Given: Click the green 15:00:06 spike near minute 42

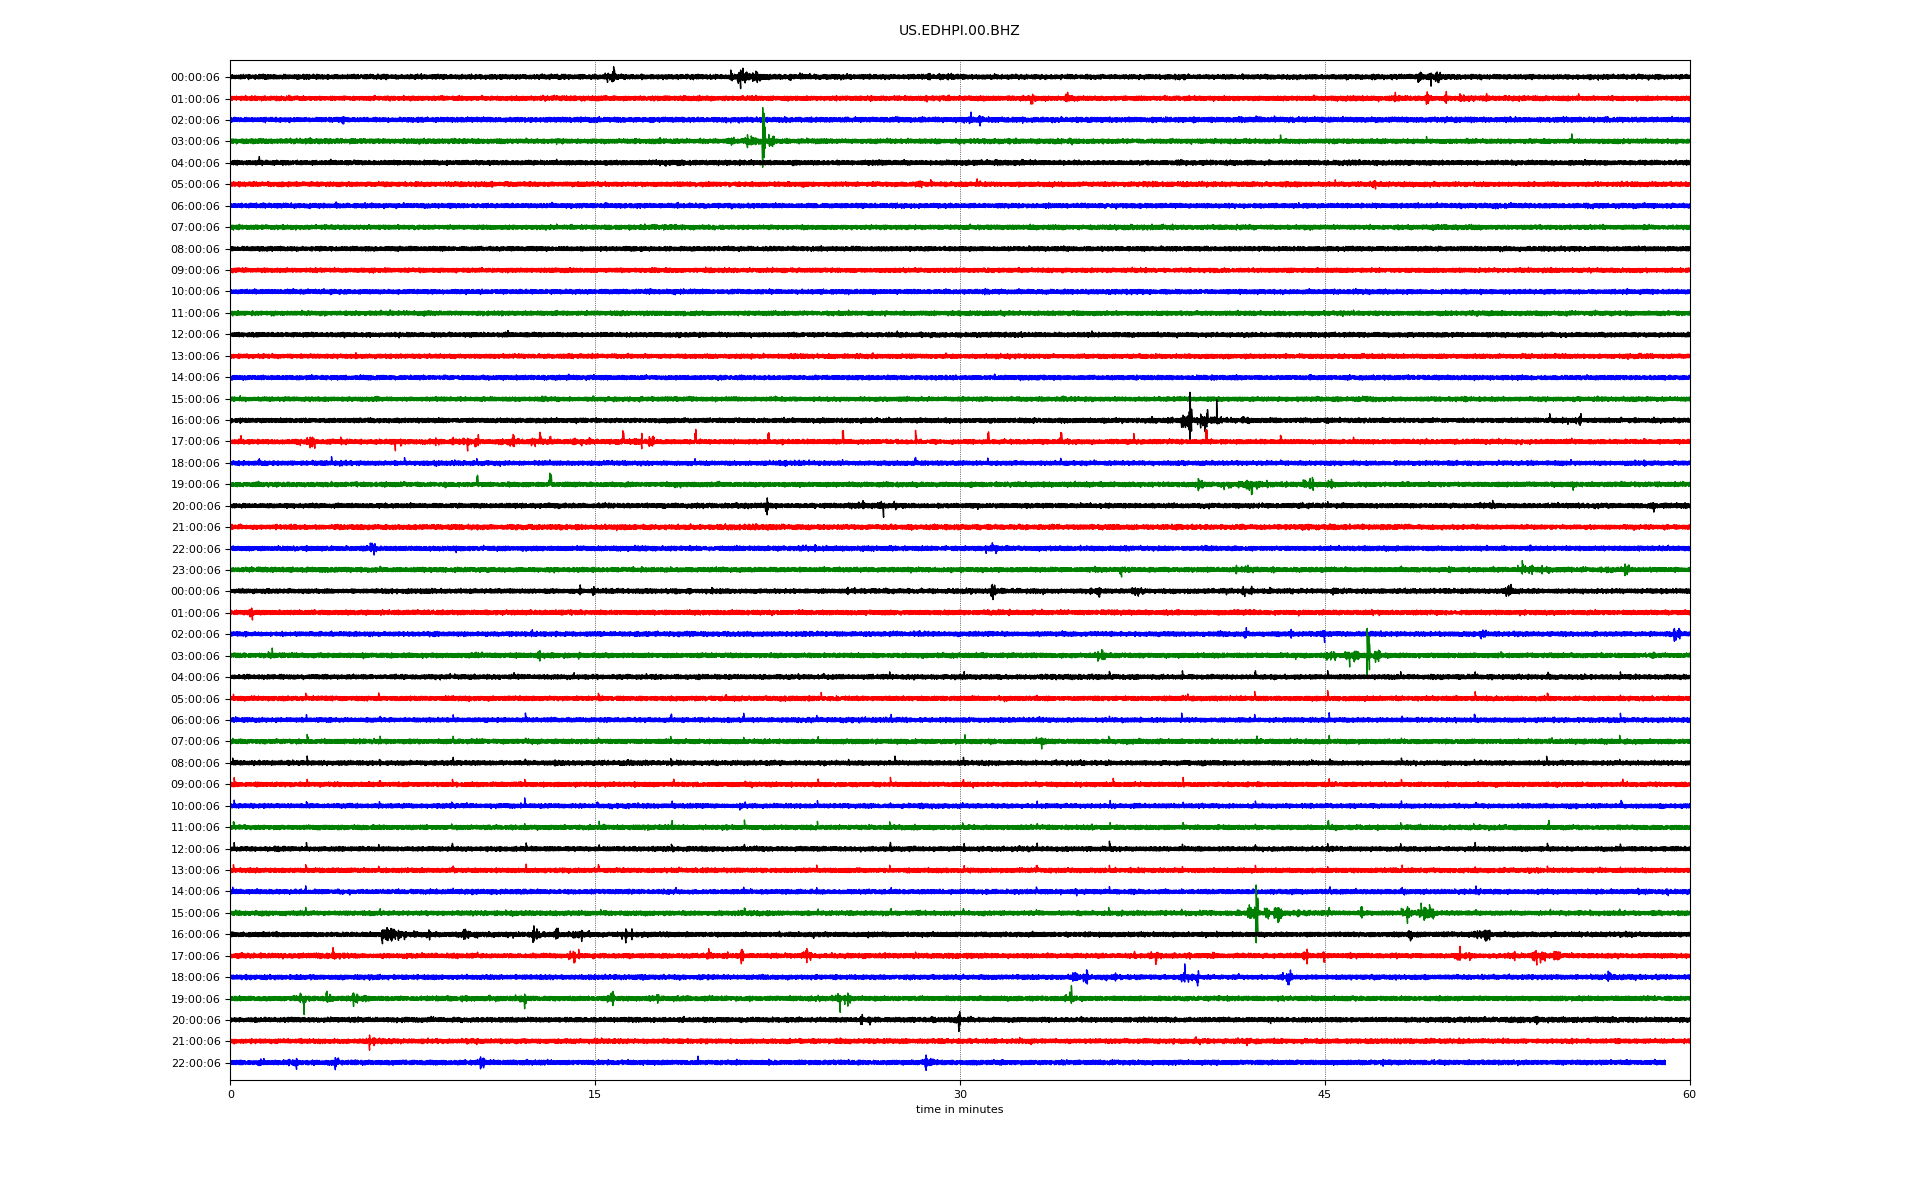Looking at the screenshot, I should (x=1256, y=913).
